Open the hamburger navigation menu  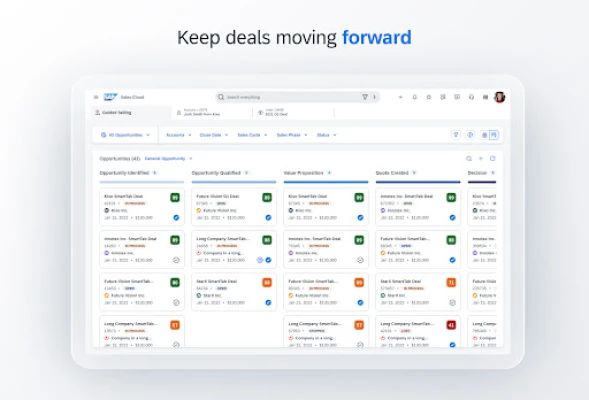(x=96, y=97)
